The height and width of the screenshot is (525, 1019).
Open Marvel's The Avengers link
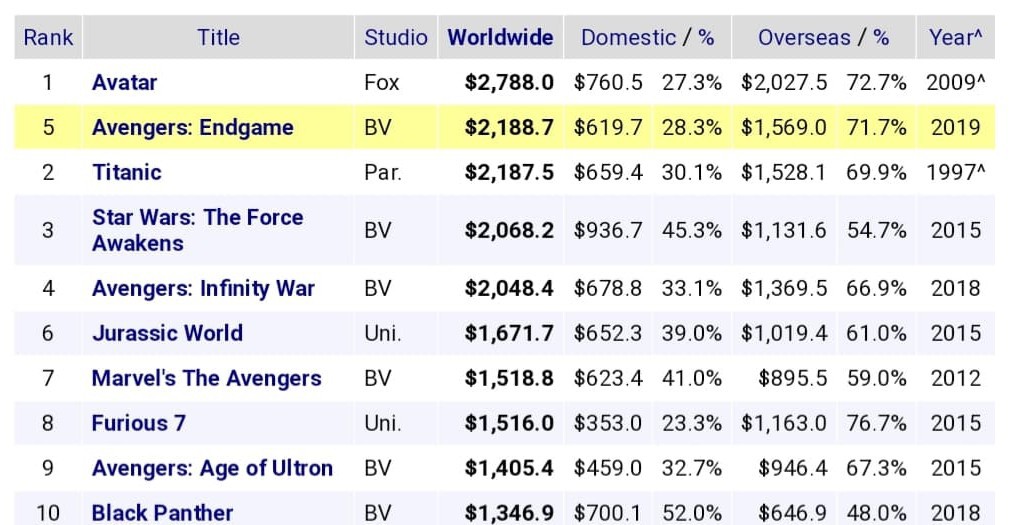coord(206,378)
